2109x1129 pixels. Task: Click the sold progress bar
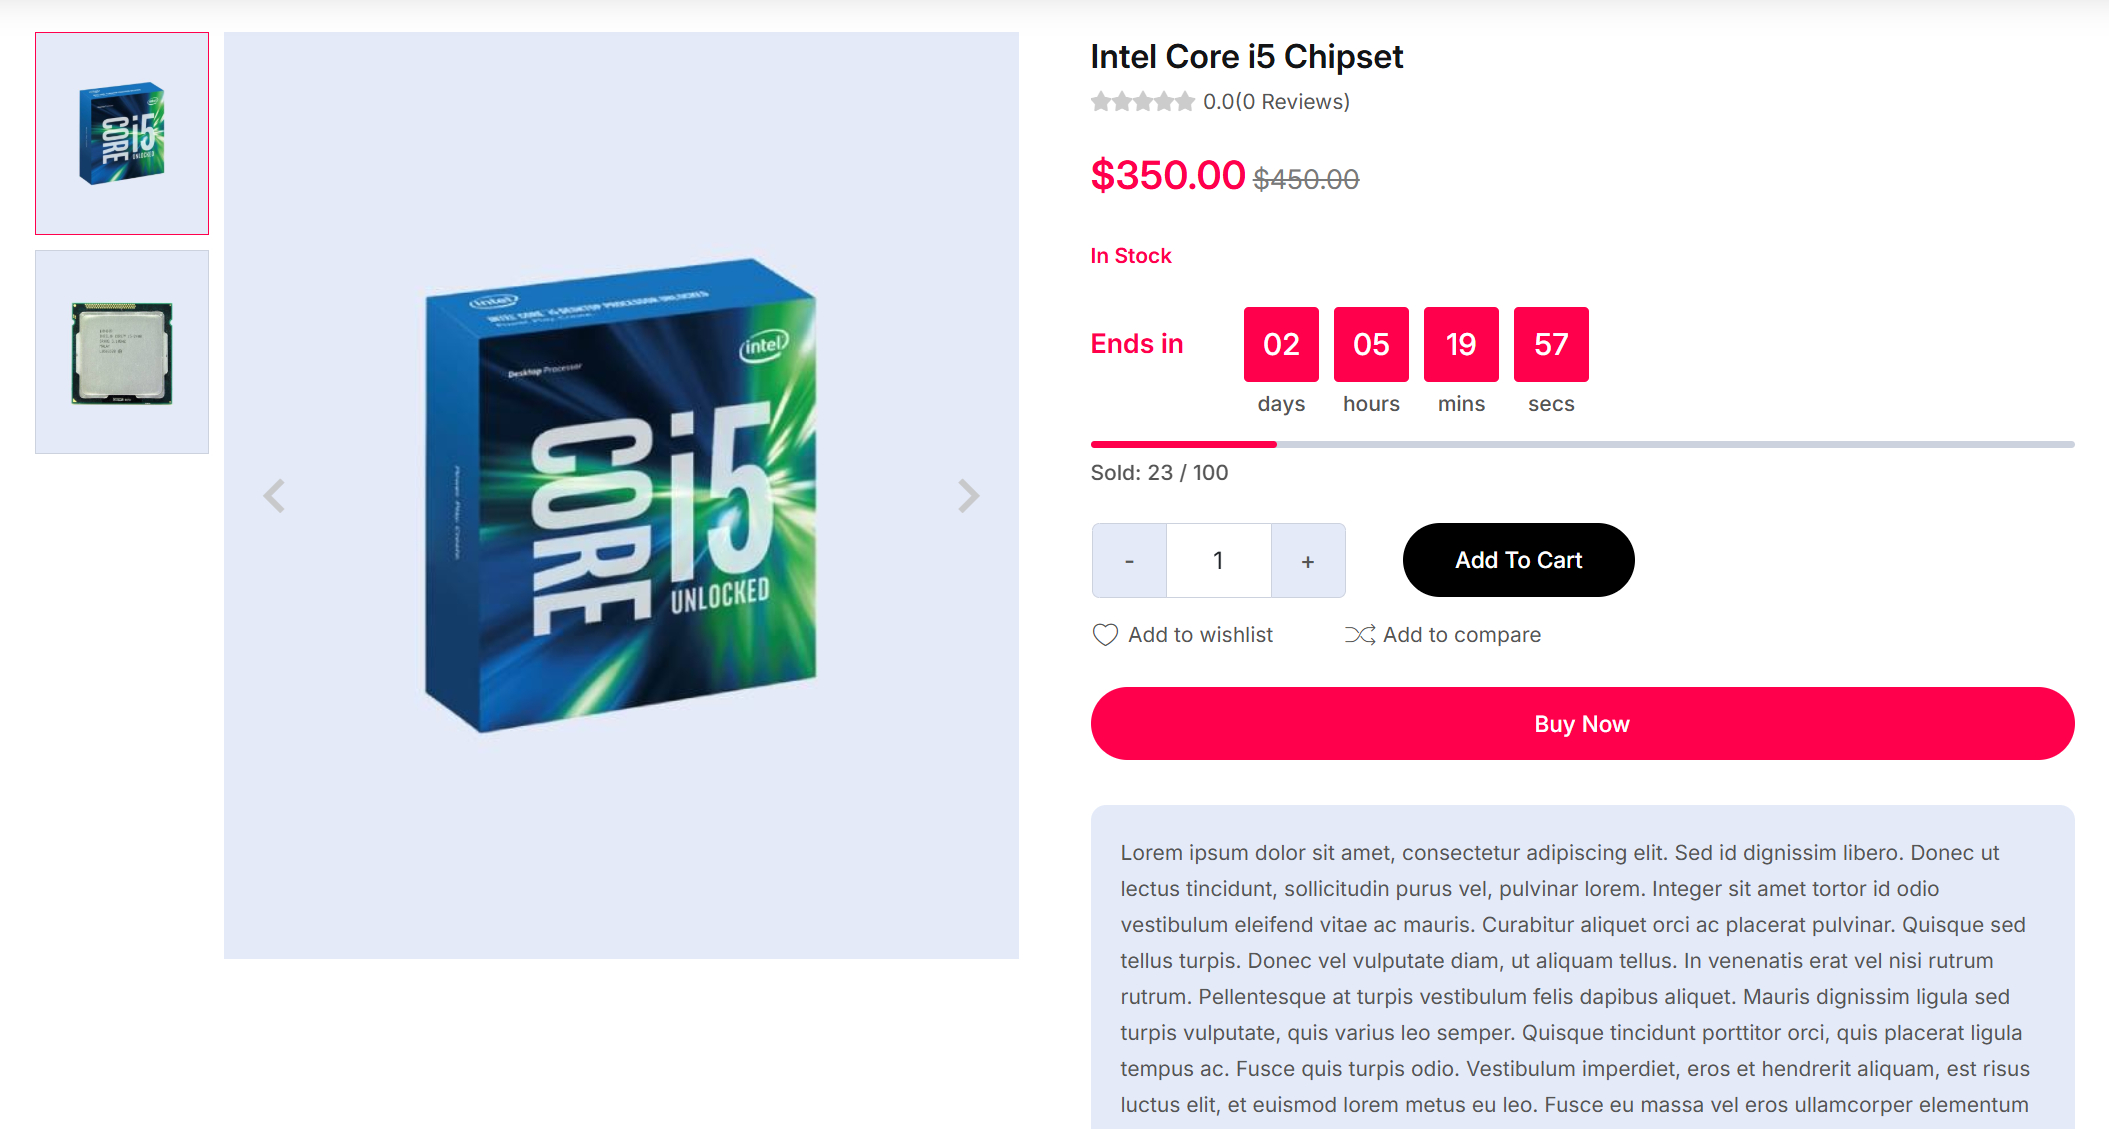tap(1582, 444)
